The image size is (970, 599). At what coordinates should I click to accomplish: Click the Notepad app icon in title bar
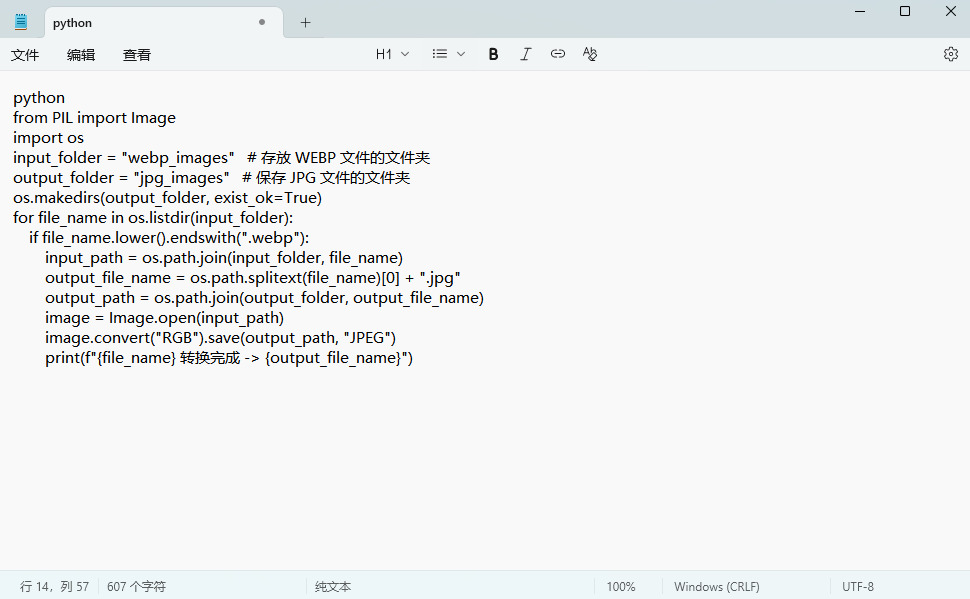point(21,22)
